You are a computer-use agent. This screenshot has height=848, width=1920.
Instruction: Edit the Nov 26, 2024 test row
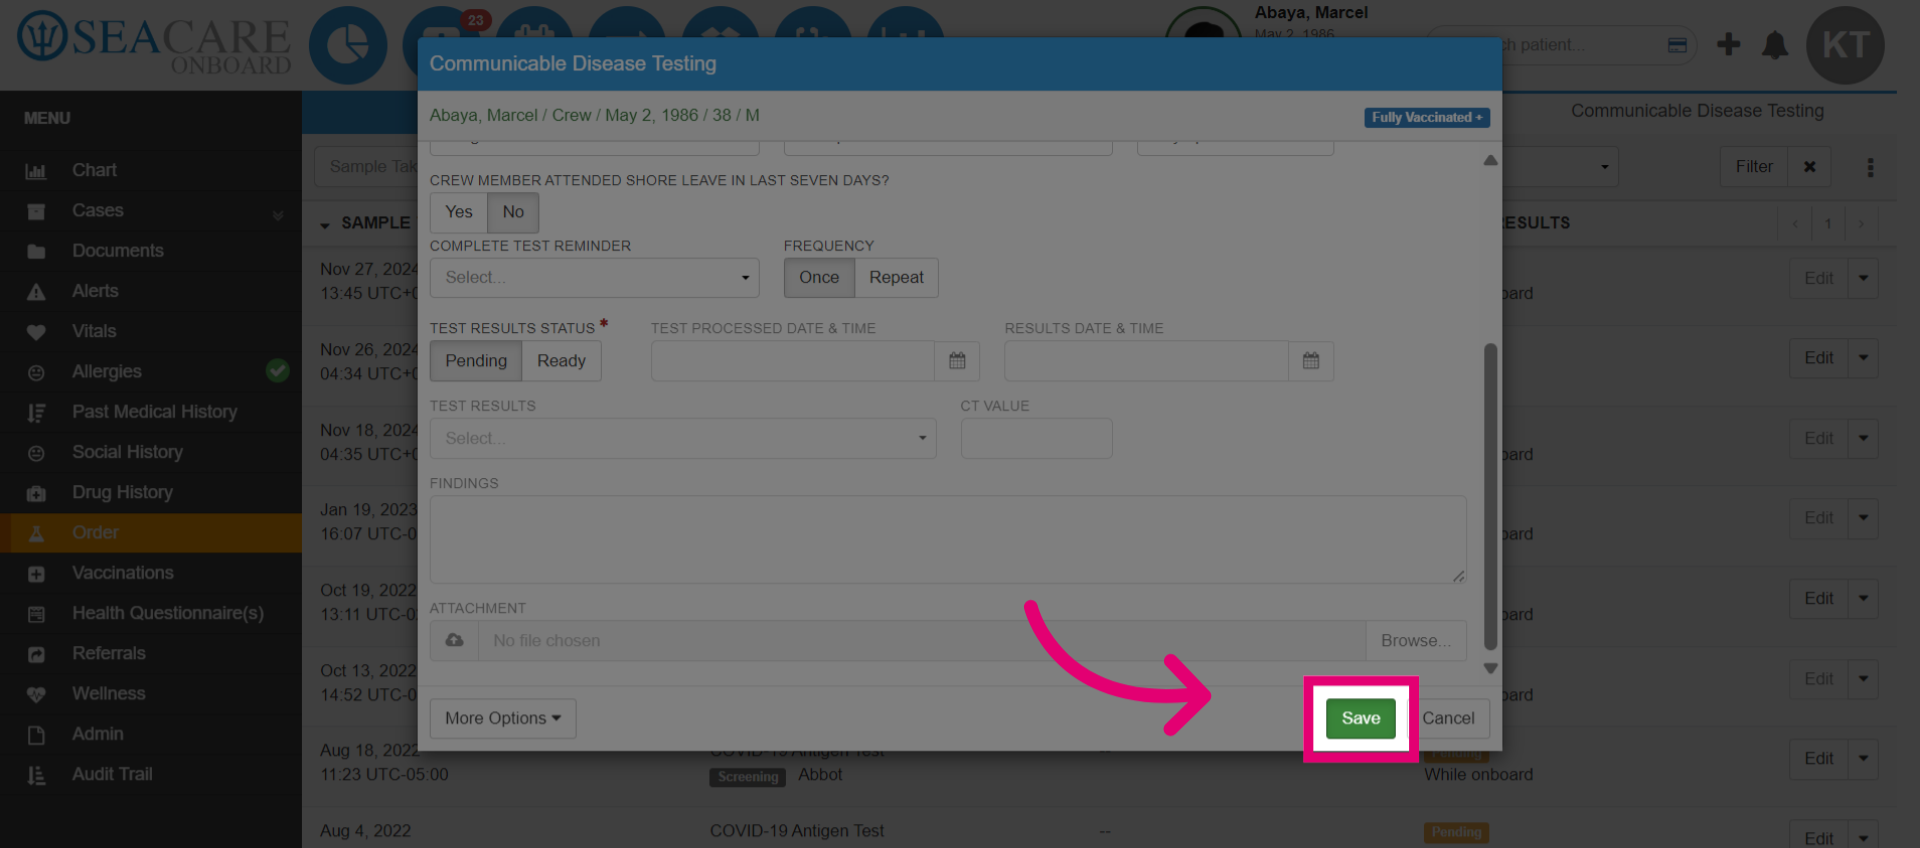click(1818, 358)
